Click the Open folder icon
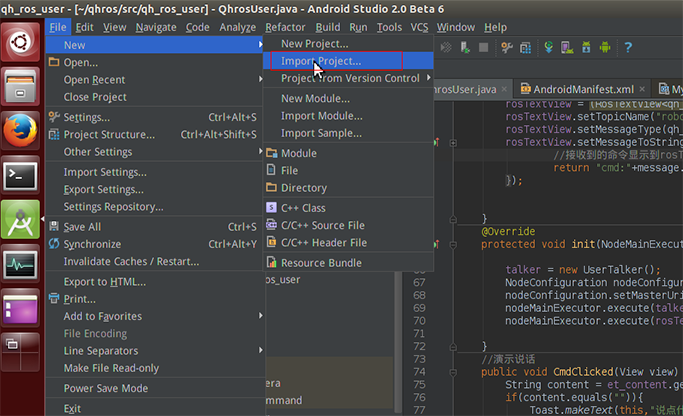Image resolution: width=683 pixels, height=416 pixels. click(54, 62)
